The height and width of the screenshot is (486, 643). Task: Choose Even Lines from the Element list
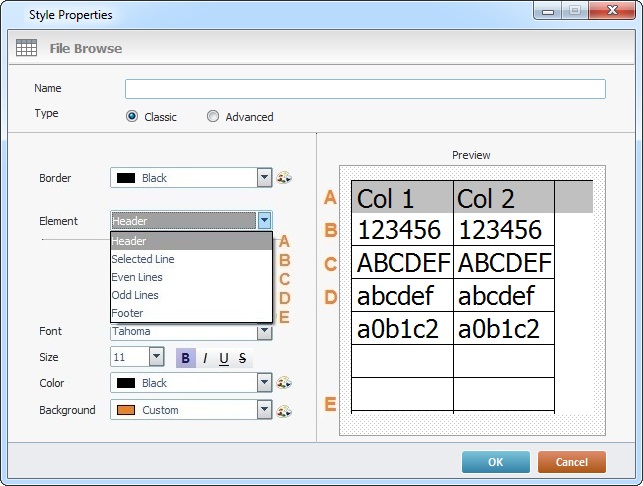tap(137, 277)
